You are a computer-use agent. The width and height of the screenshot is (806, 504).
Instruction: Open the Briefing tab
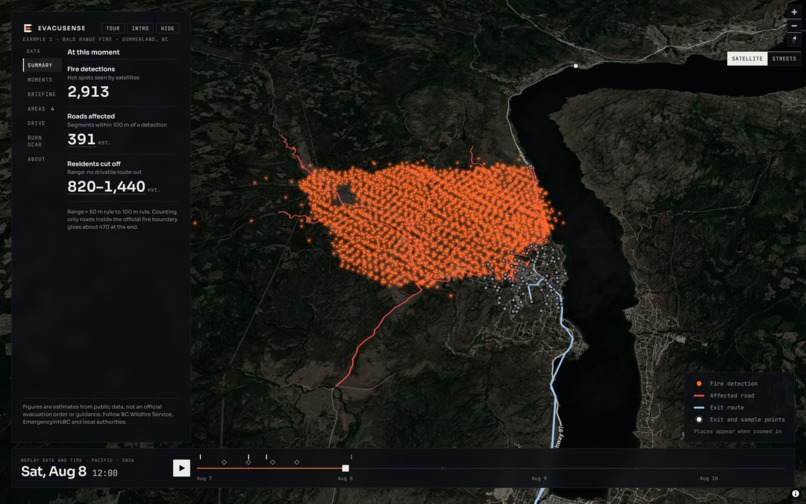pos(42,94)
